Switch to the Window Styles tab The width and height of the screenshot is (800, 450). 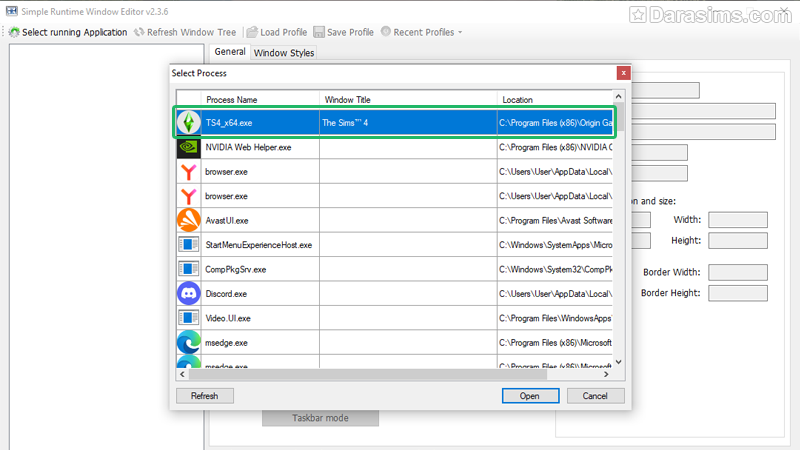pyautogui.click(x=283, y=52)
